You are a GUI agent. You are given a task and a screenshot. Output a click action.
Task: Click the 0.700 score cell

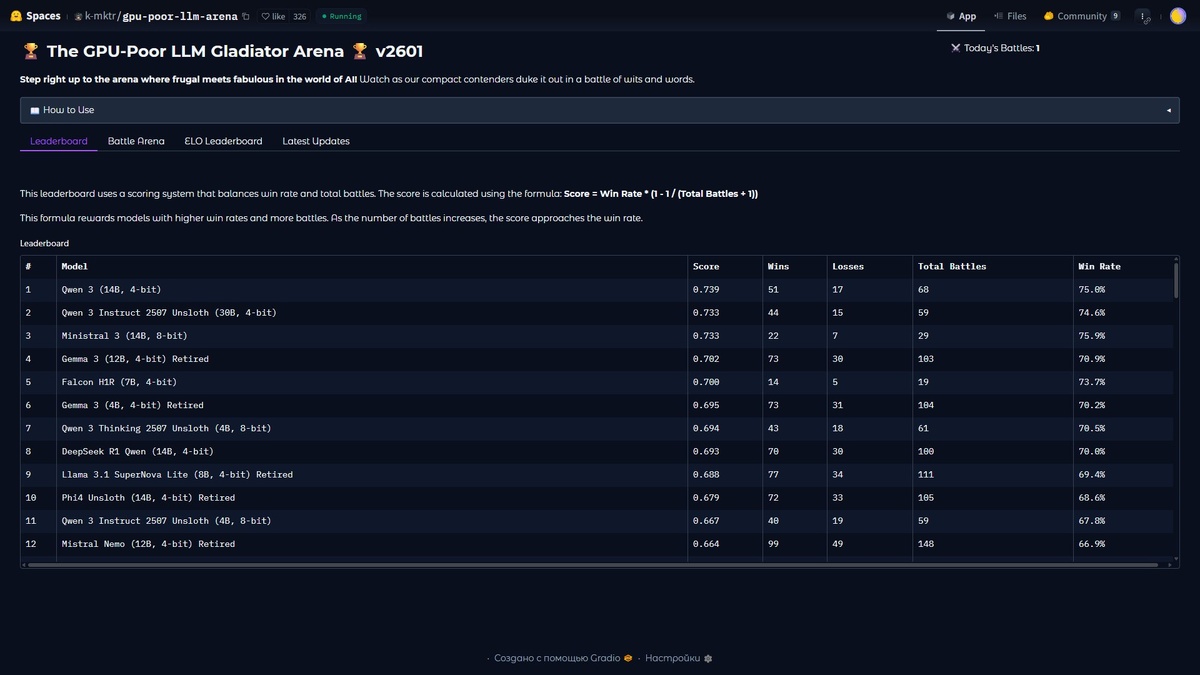pos(724,382)
